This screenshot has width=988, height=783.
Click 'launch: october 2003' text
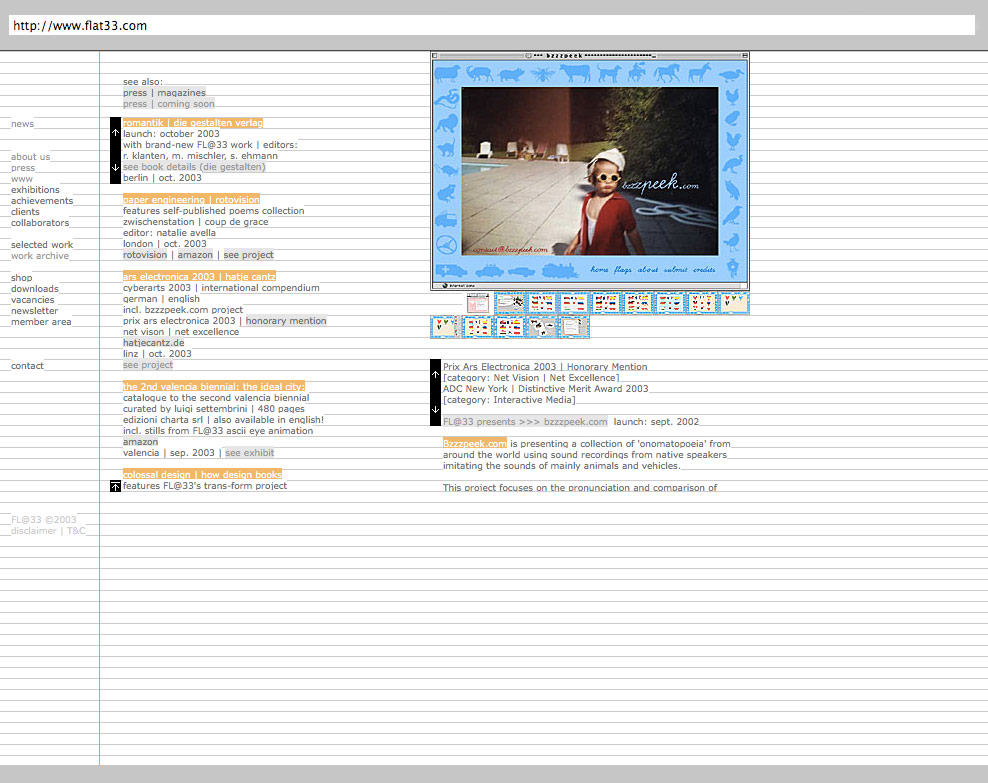tap(171, 134)
